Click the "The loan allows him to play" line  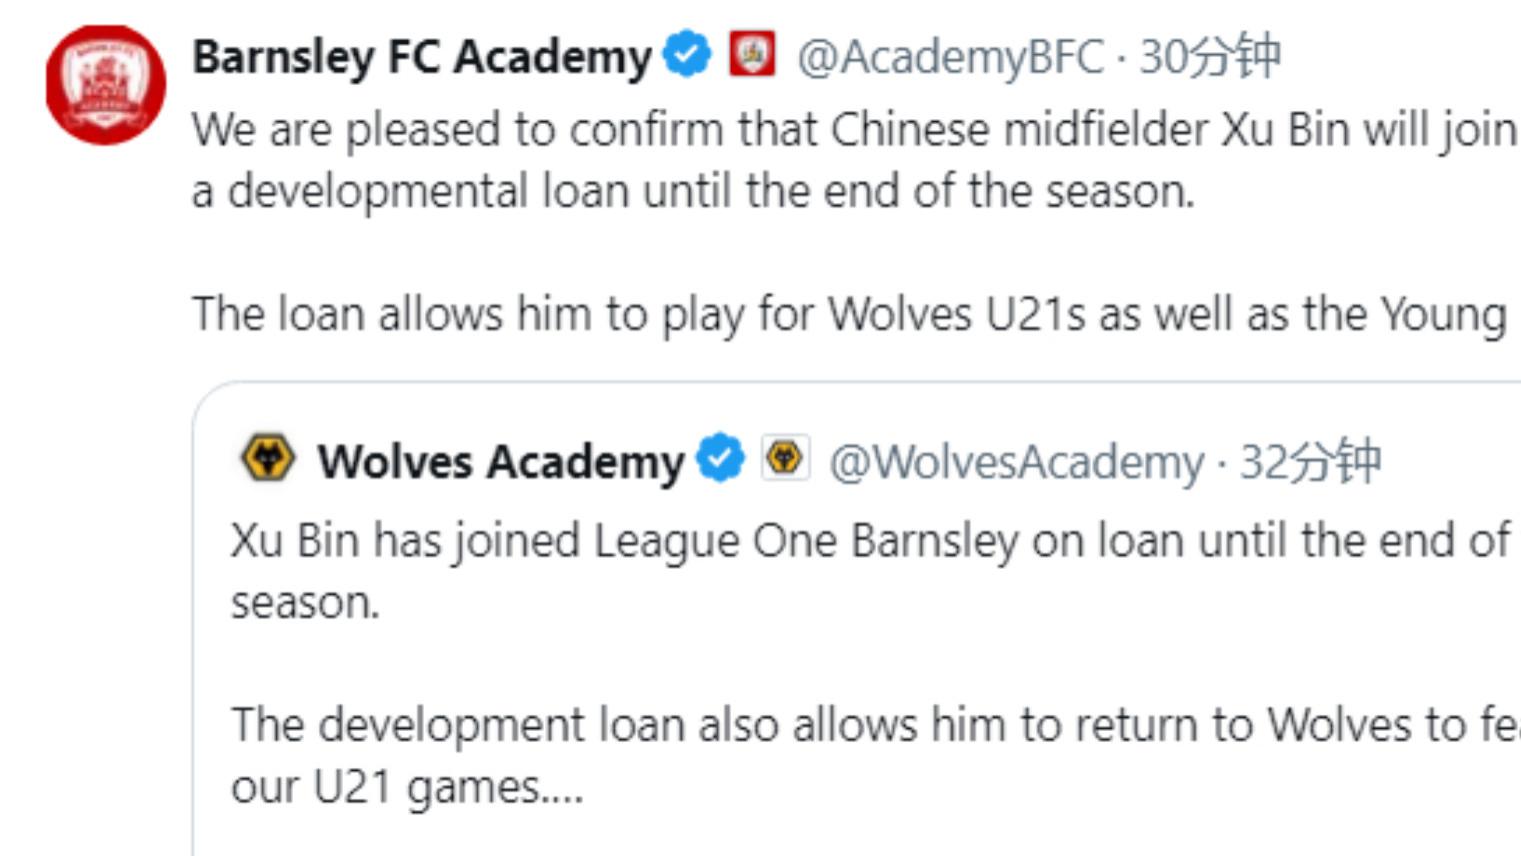(x=848, y=314)
